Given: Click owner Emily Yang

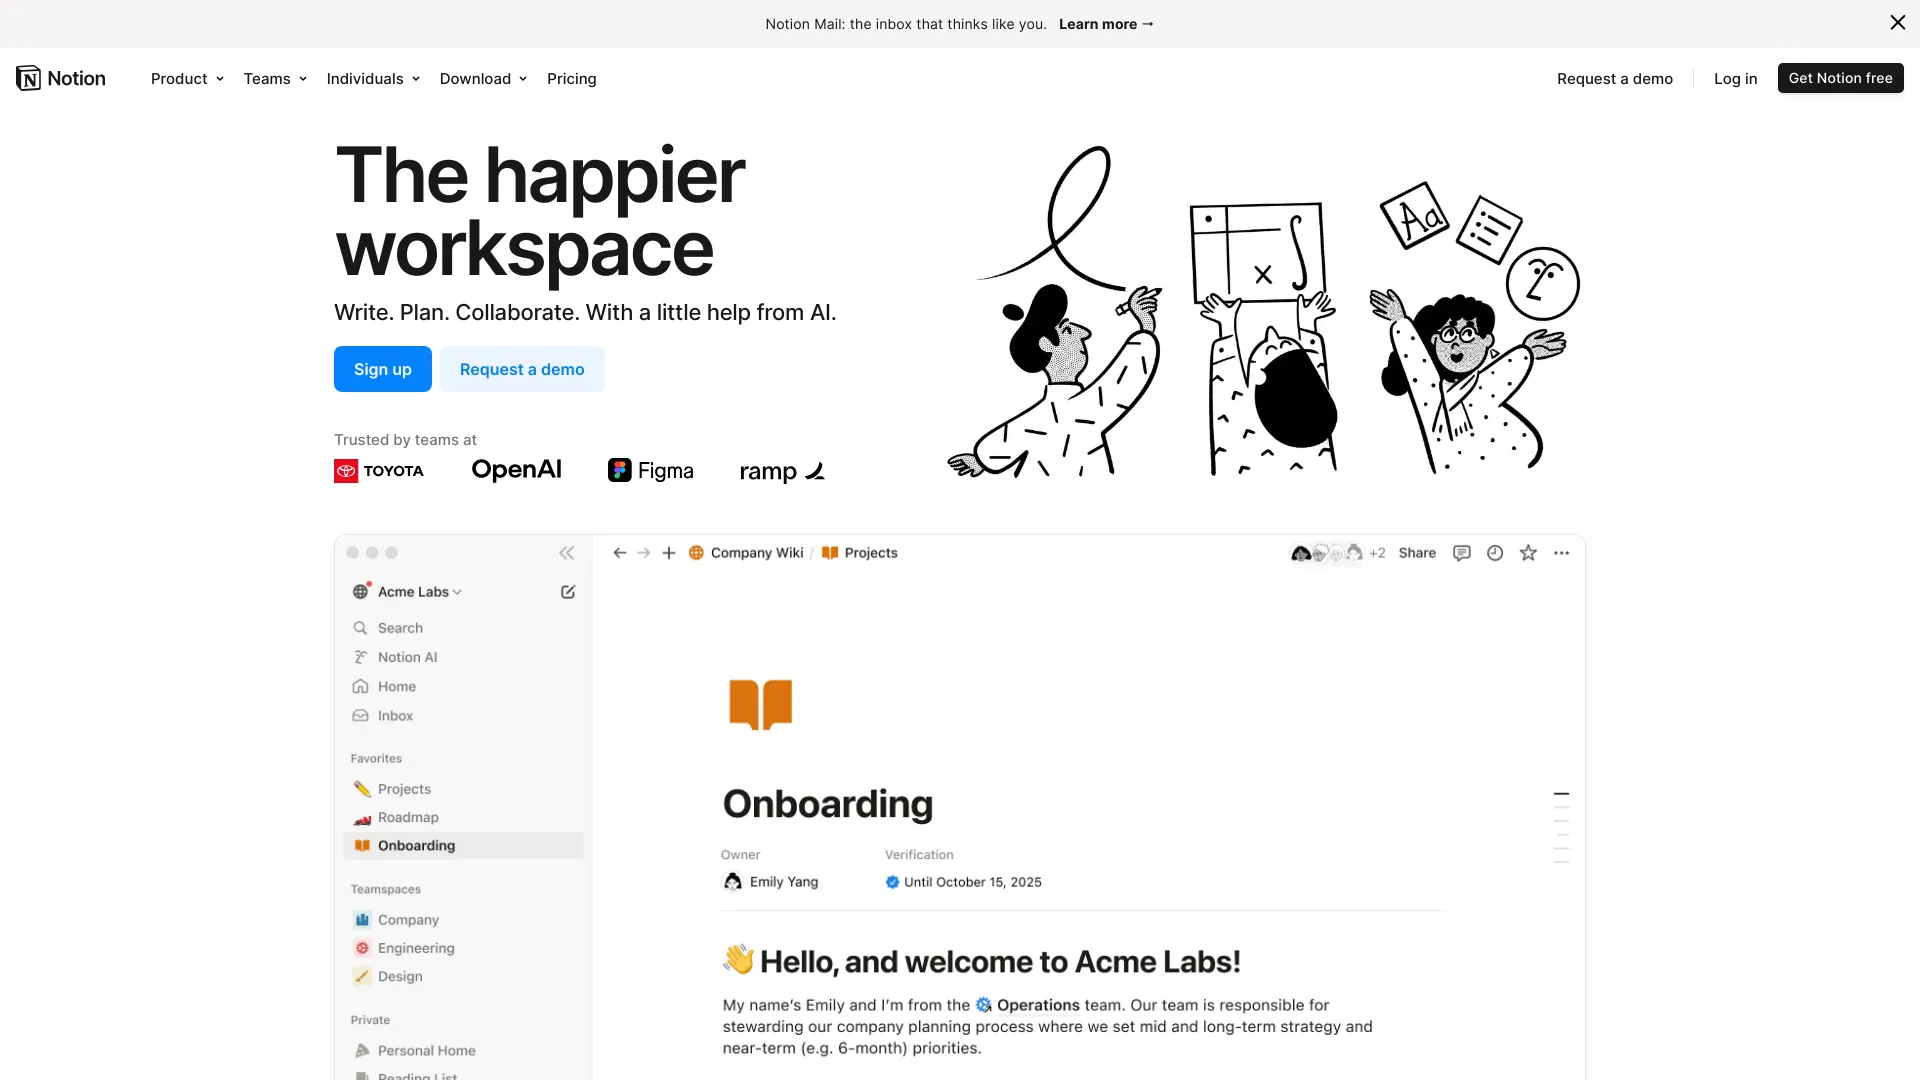Looking at the screenshot, I should (771, 882).
